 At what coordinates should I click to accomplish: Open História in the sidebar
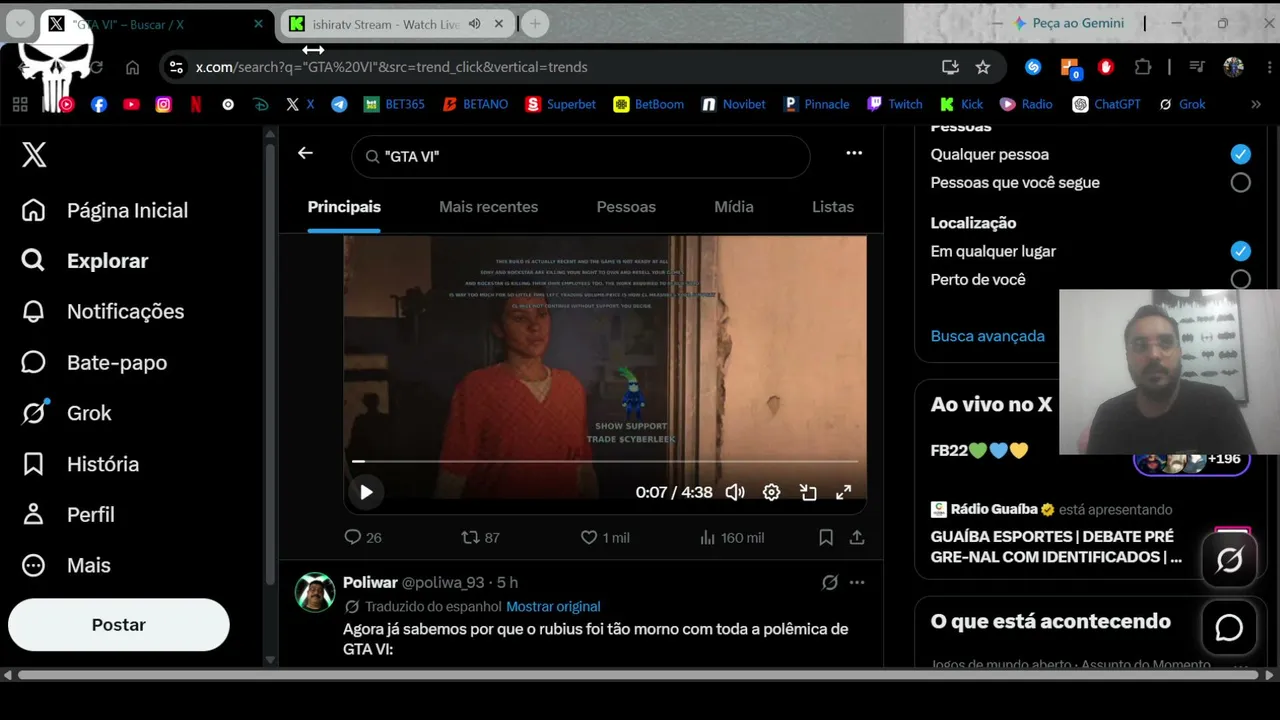pyautogui.click(x=80, y=464)
